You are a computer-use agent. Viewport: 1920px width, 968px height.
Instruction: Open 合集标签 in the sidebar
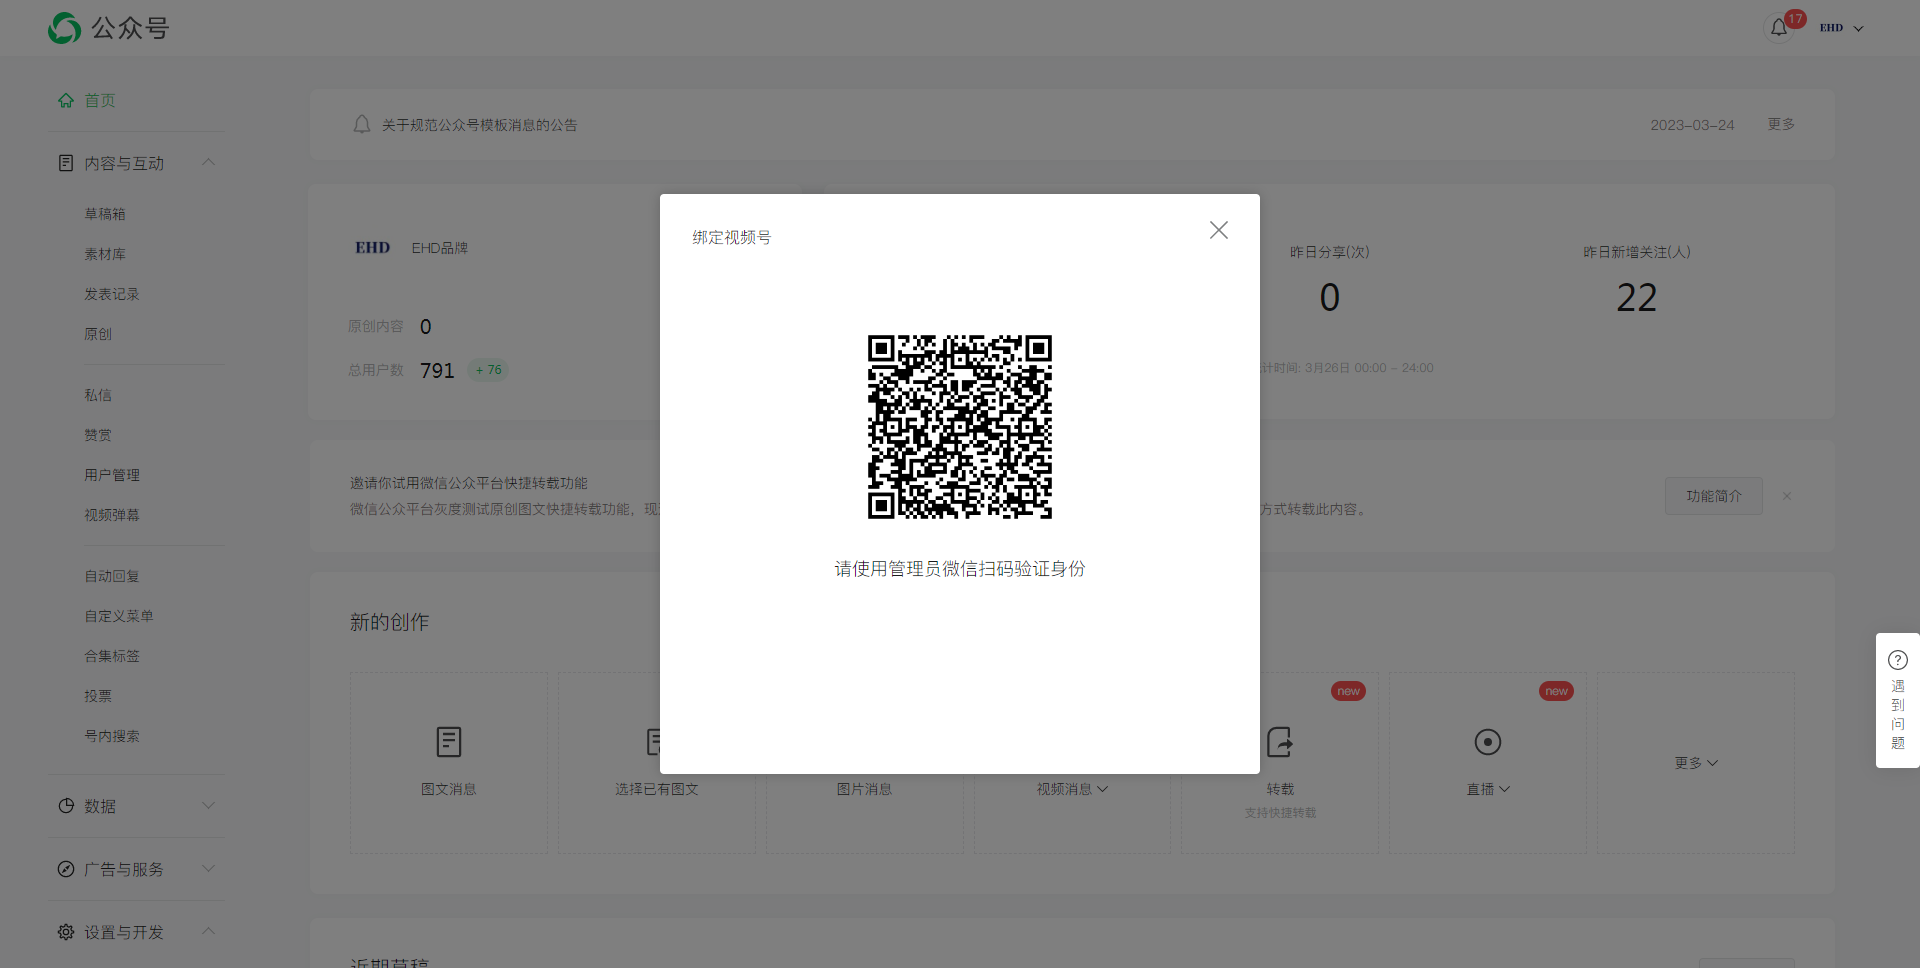click(112, 656)
